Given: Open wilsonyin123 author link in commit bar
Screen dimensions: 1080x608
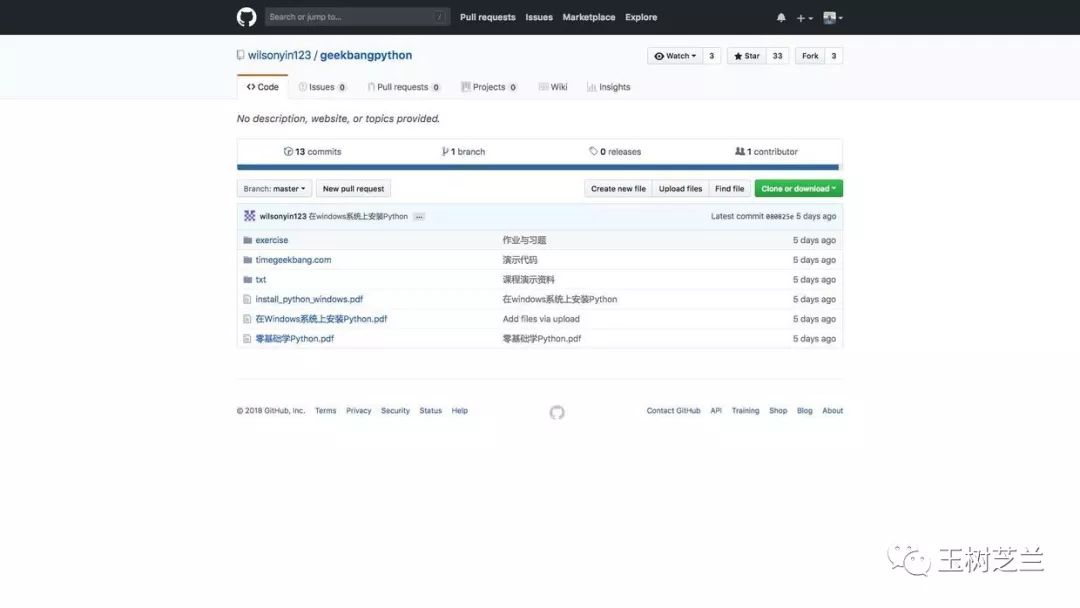Looking at the screenshot, I should [x=282, y=216].
